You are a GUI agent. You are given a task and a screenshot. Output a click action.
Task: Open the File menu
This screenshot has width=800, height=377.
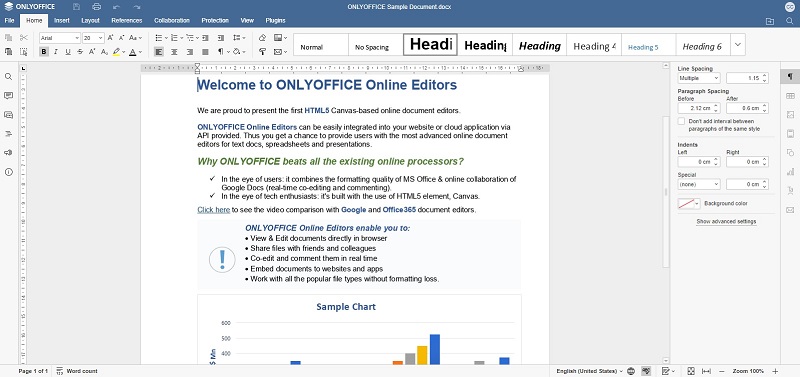9,21
